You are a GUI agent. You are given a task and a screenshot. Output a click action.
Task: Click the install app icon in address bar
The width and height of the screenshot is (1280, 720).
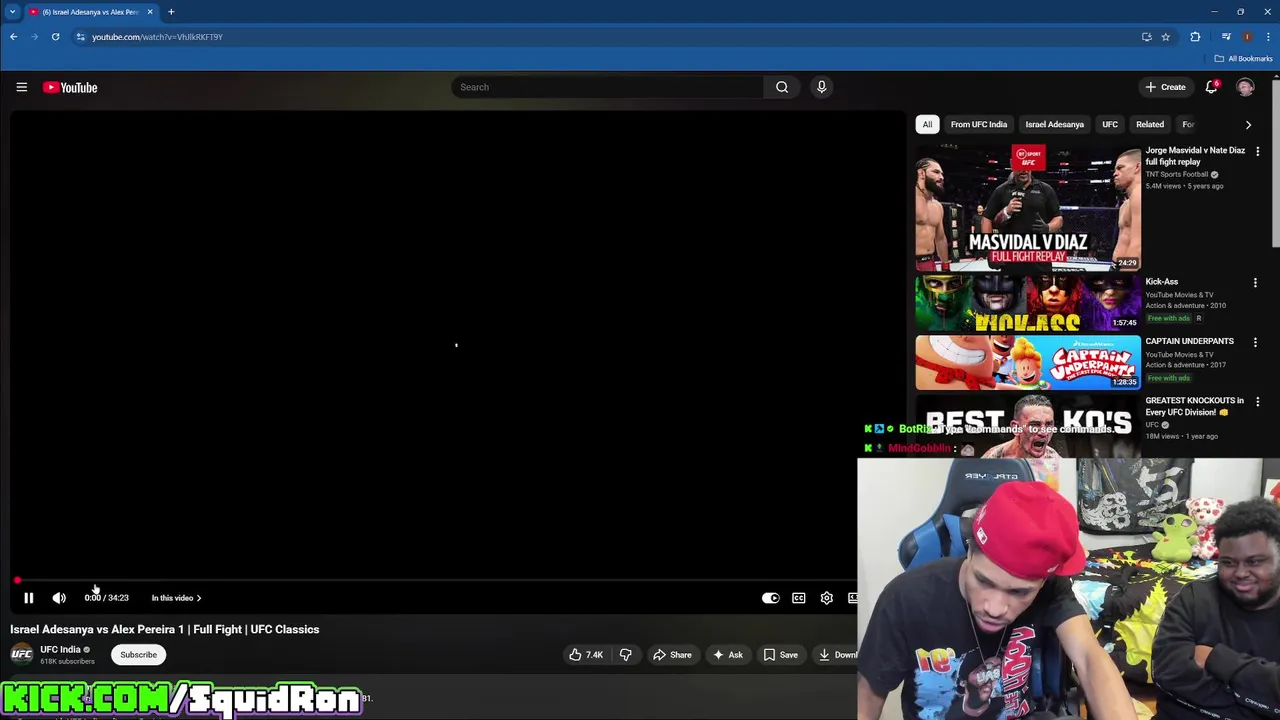pyautogui.click(x=1147, y=37)
